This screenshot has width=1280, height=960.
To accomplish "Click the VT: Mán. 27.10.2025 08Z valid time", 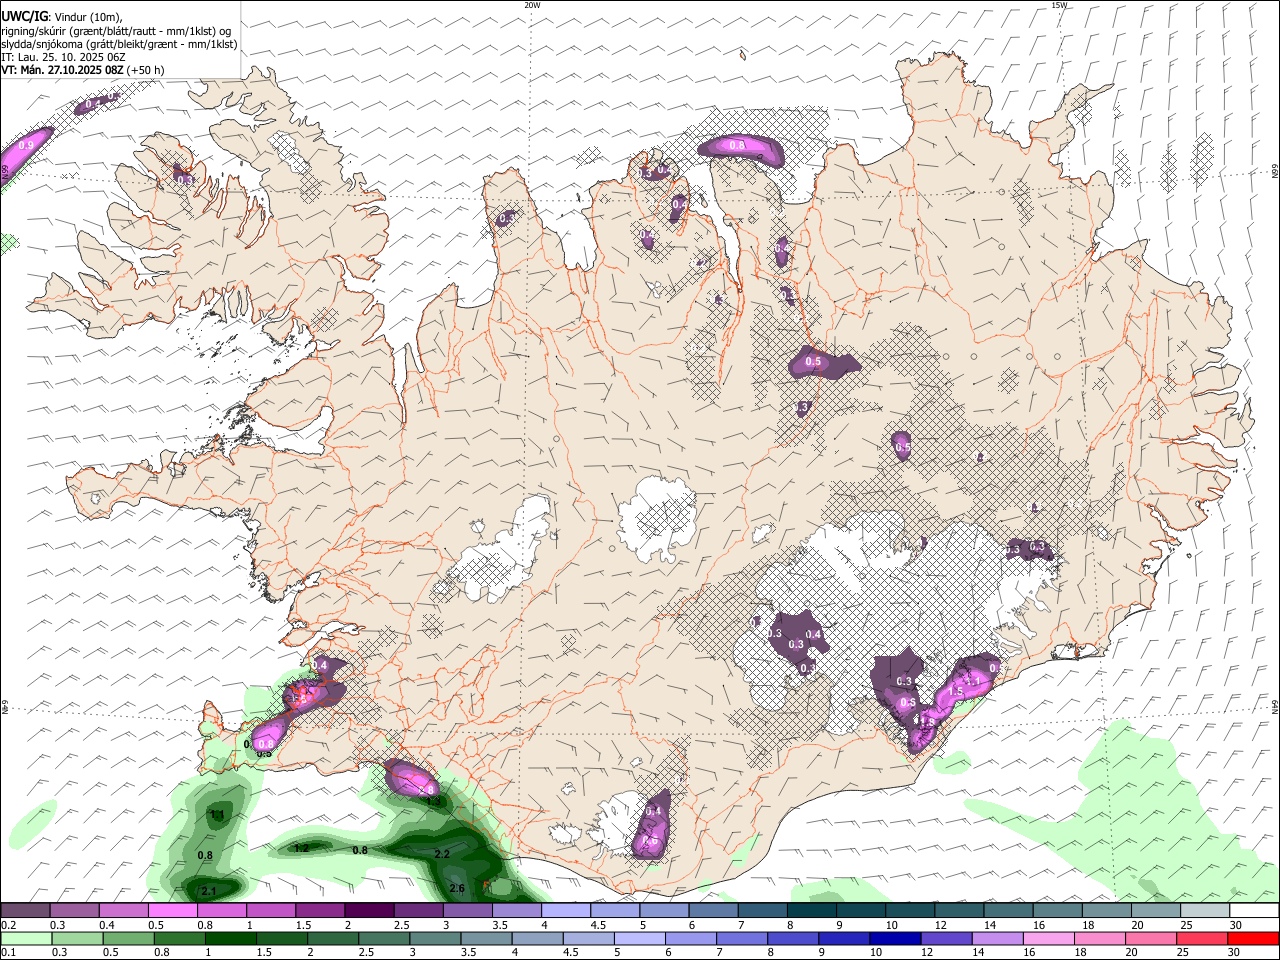I will click(x=62, y=70).
